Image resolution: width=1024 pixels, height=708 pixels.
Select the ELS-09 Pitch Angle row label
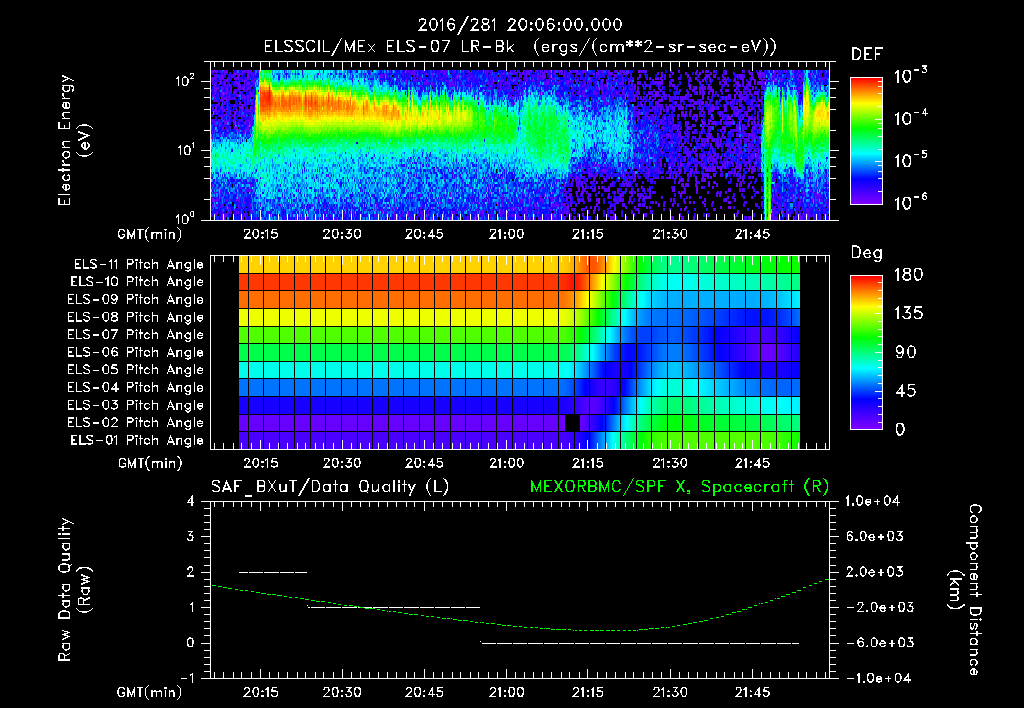coord(136,300)
